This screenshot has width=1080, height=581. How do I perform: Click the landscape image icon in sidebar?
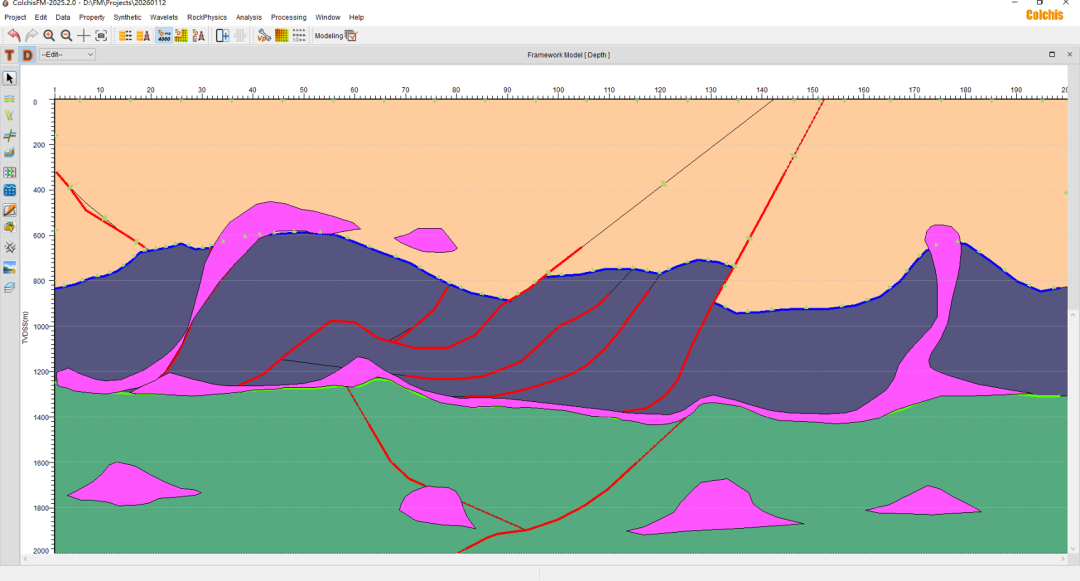(x=10, y=267)
